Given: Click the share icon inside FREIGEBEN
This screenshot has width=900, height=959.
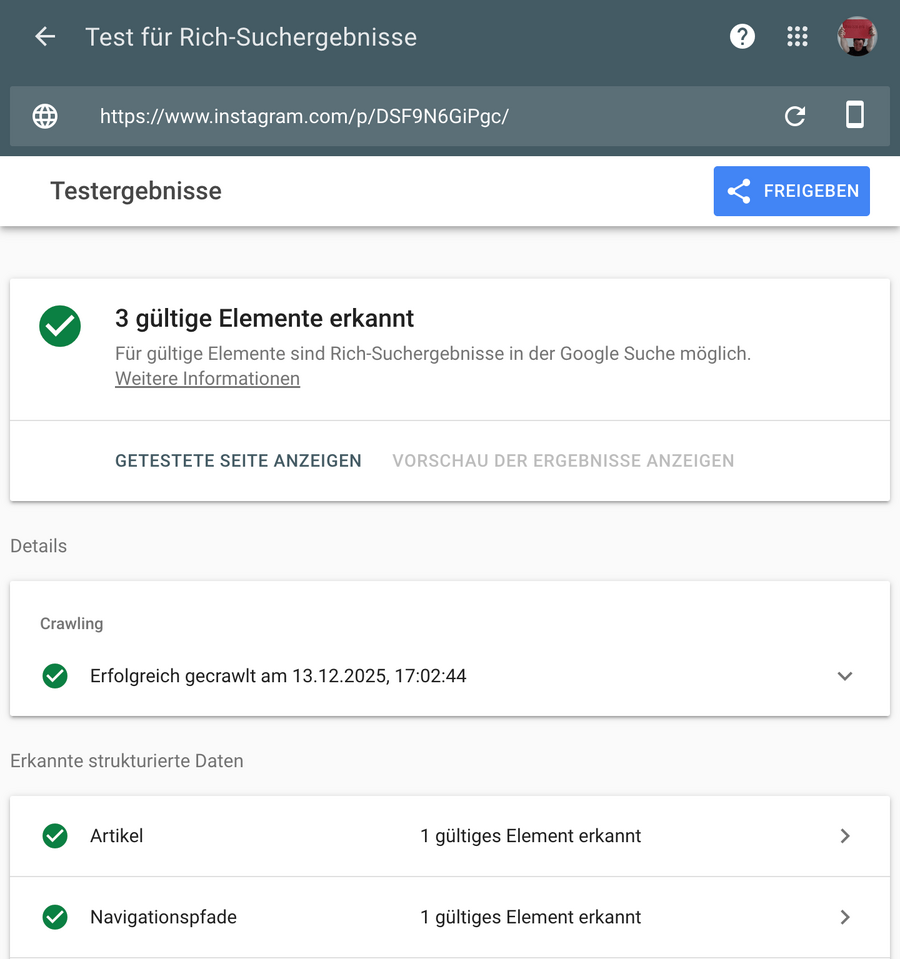Looking at the screenshot, I should [739, 191].
